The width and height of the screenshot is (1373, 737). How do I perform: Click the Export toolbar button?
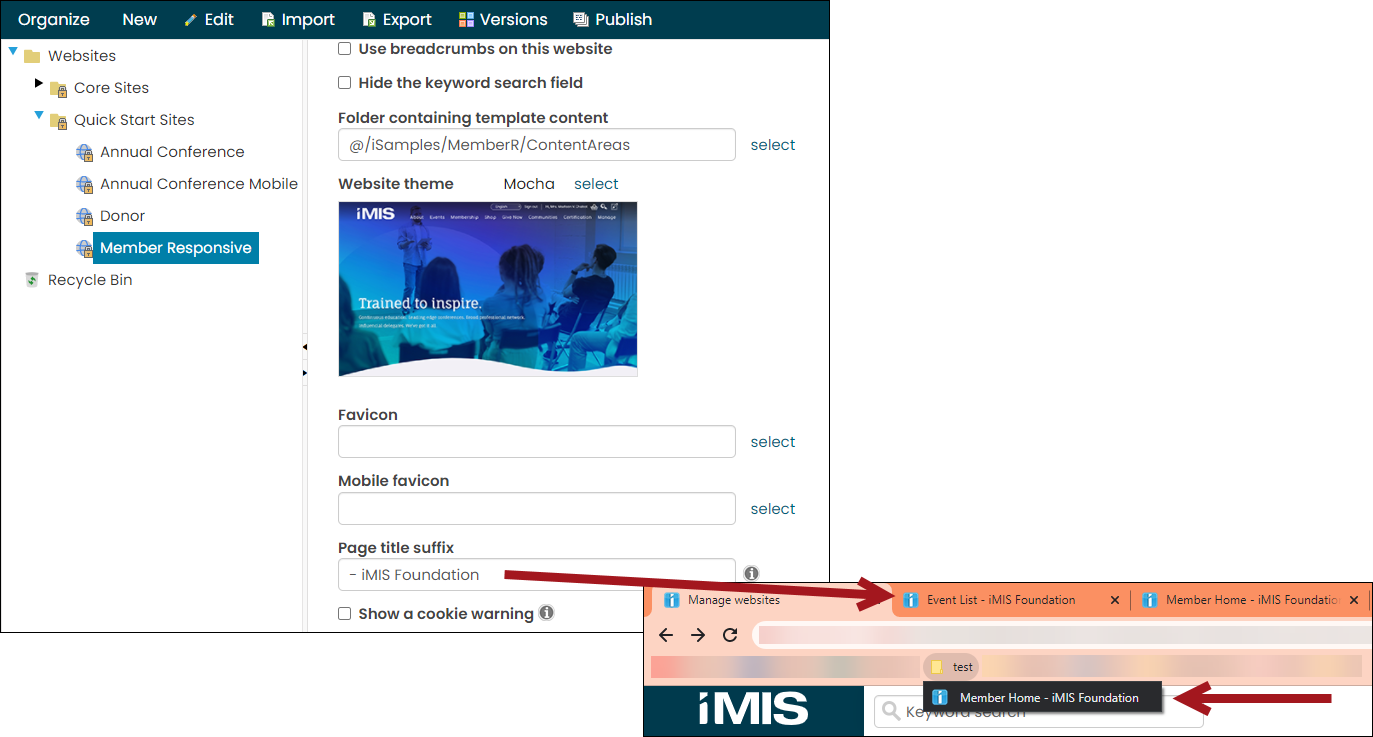[397, 19]
